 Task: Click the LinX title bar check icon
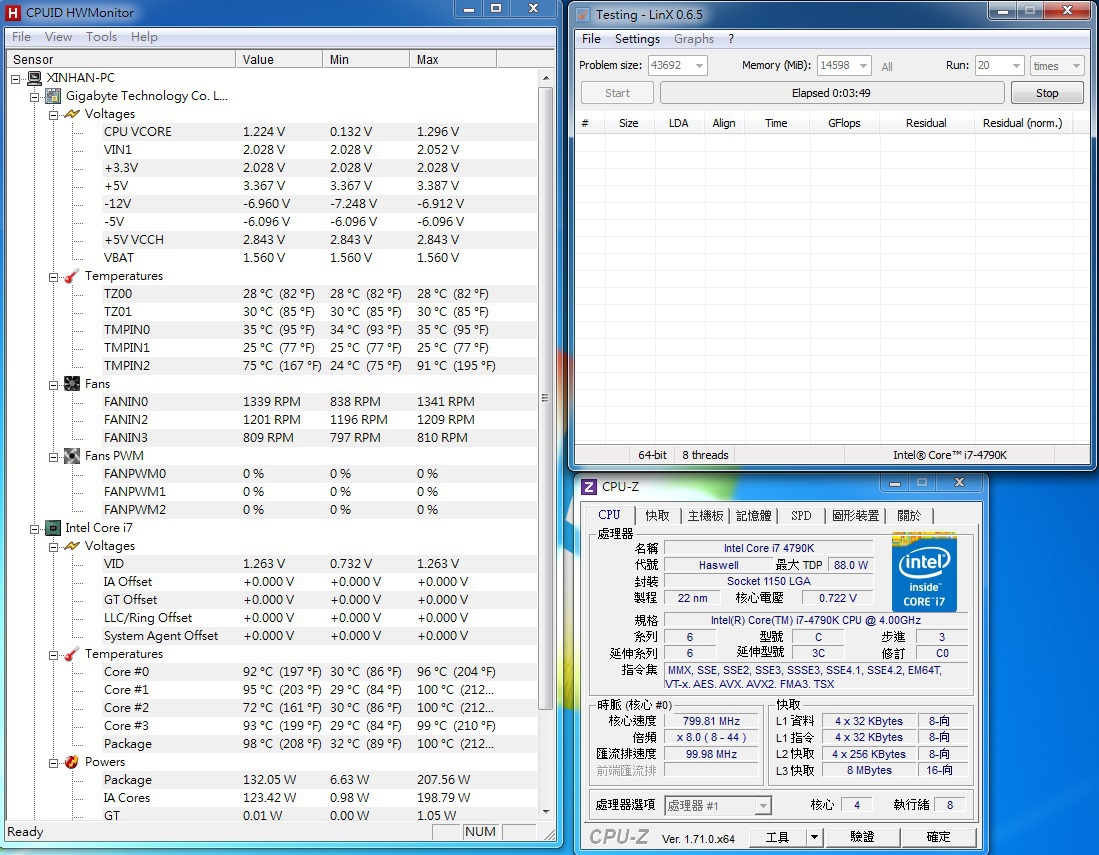pos(582,15)
